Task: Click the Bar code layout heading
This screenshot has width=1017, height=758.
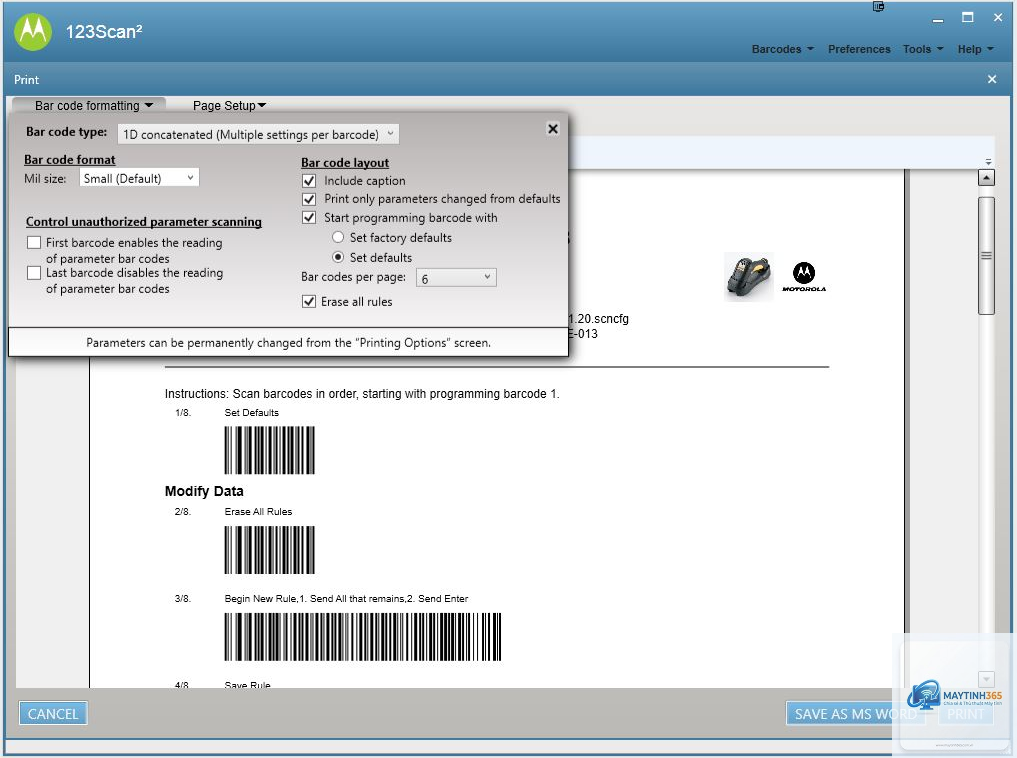Action: click(345, 163)
